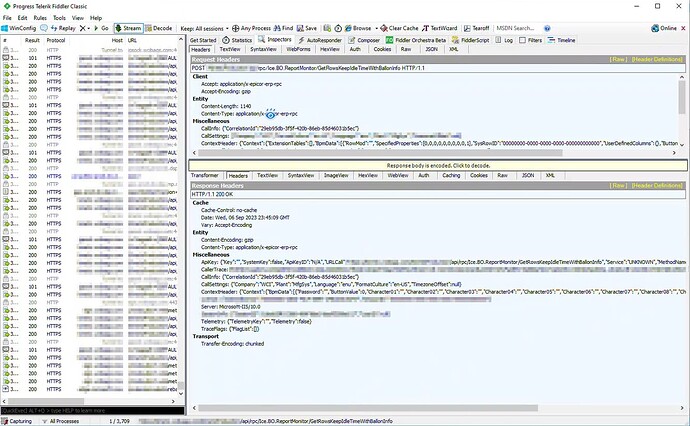Image resolution: width=690 pixels, height=426 pixels.
Task: Open WinConfig from the toolbar
Action: coord(19,28)
